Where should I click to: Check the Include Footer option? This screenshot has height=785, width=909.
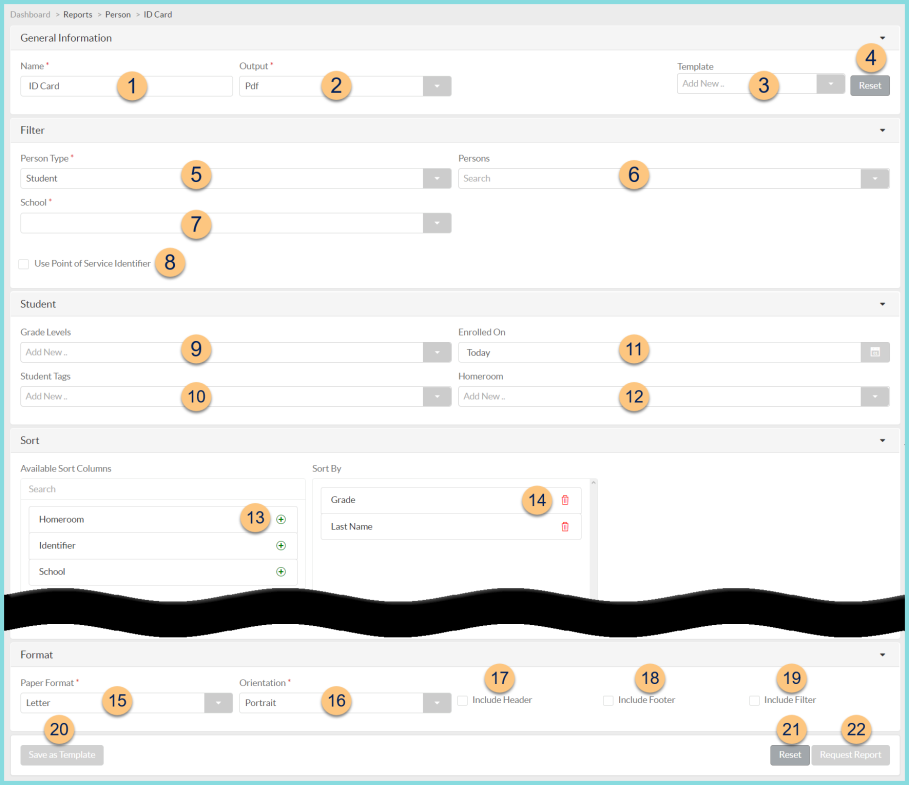coord(608,700)
